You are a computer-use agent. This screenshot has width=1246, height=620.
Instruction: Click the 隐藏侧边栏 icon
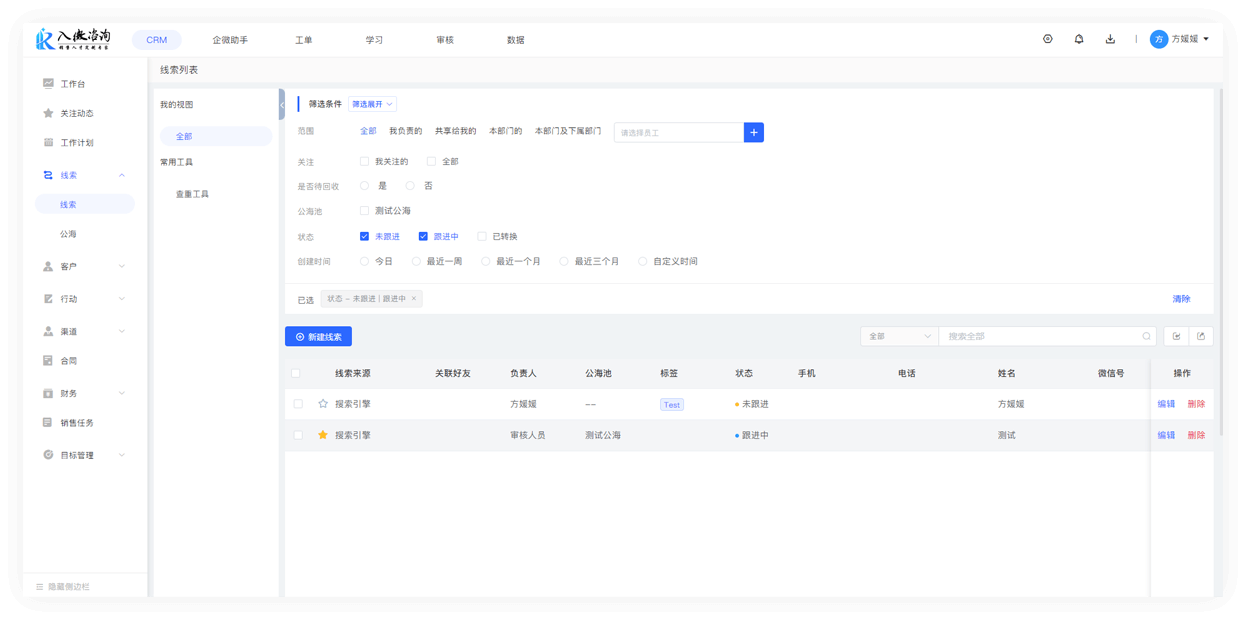click(x=40, y=587)
